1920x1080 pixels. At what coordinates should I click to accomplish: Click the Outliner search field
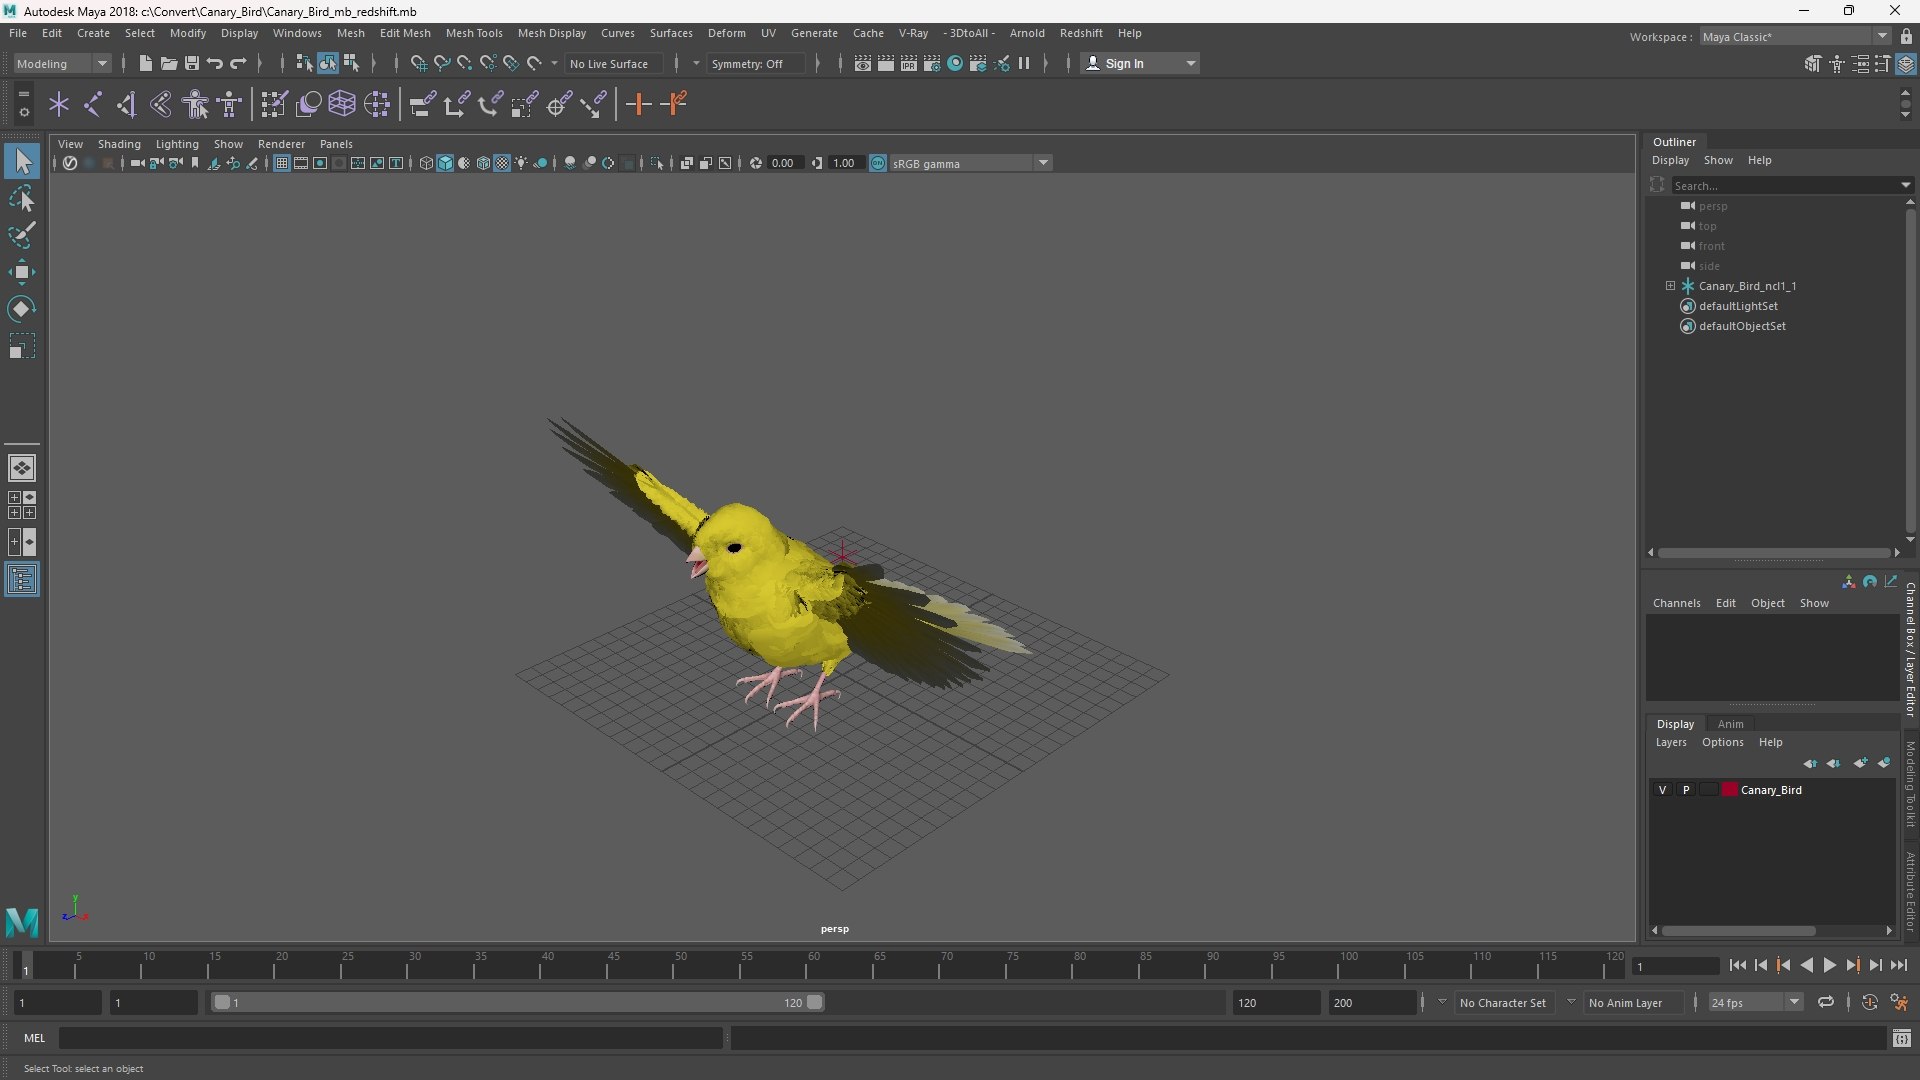coord(1787,185)
